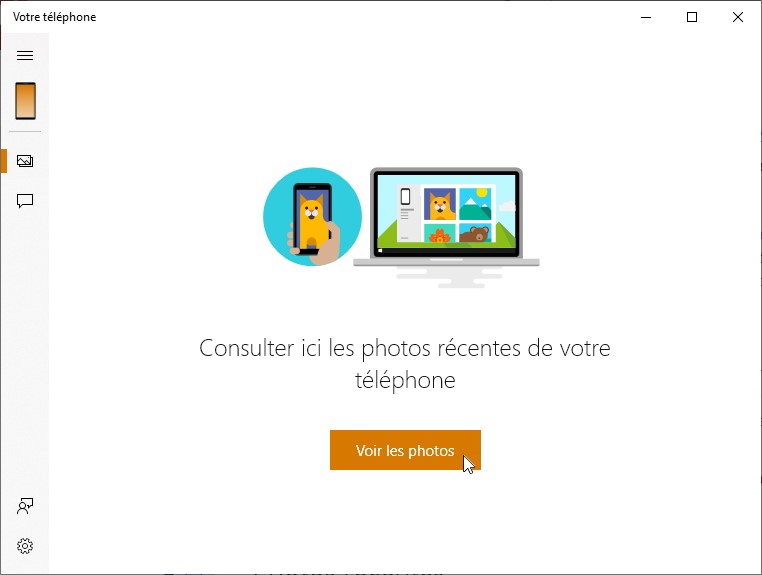Minimize the Votre téléphone window
Image resolution: width=762 pixels, height=575 pixels.
point(646,17)
